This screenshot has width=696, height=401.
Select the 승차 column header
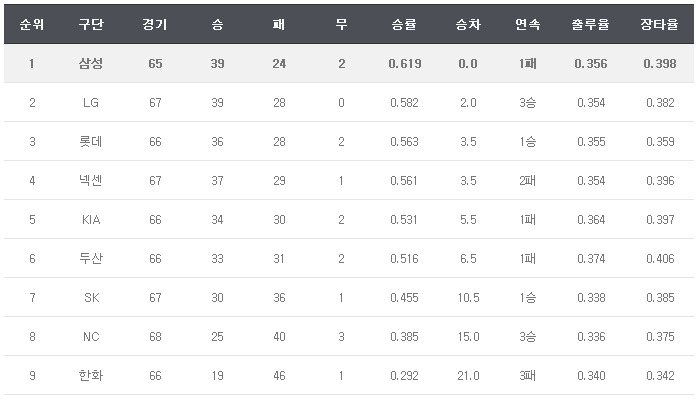coord(467,24)
